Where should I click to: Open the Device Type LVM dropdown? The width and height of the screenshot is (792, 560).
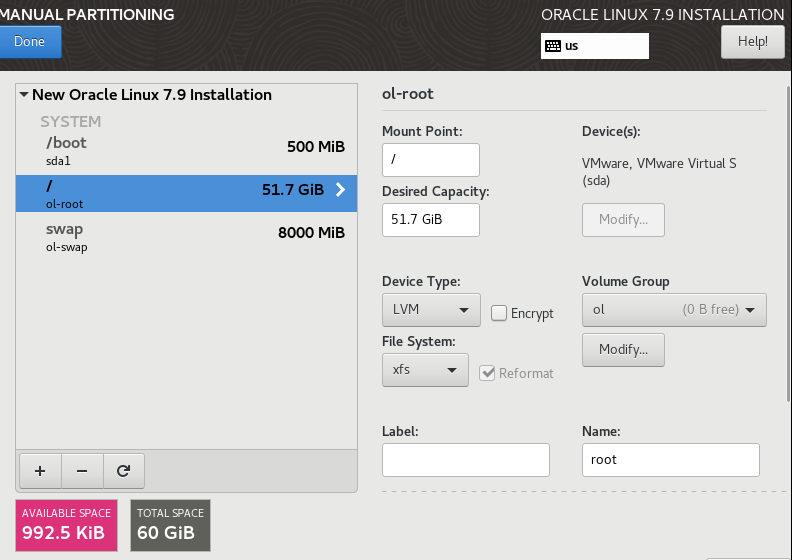[431, 310]
